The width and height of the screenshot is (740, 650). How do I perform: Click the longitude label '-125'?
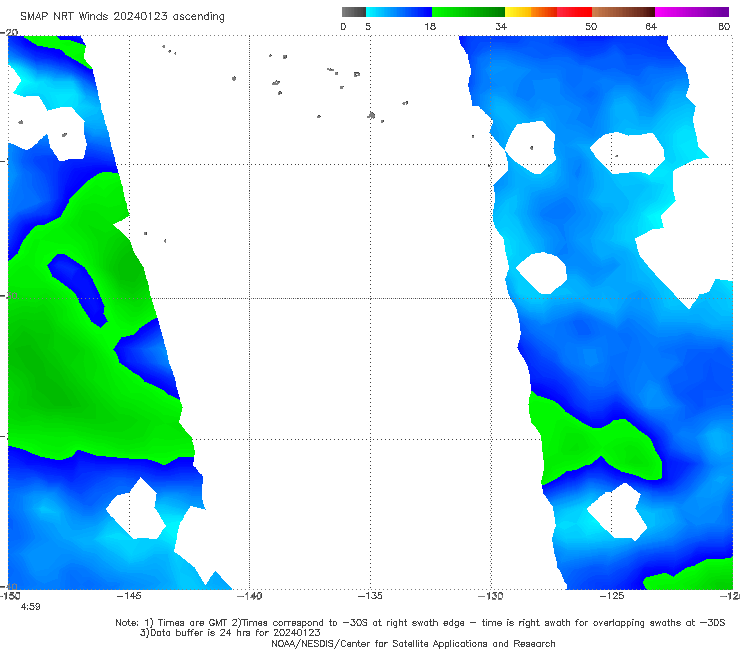(x=612, y=596)
